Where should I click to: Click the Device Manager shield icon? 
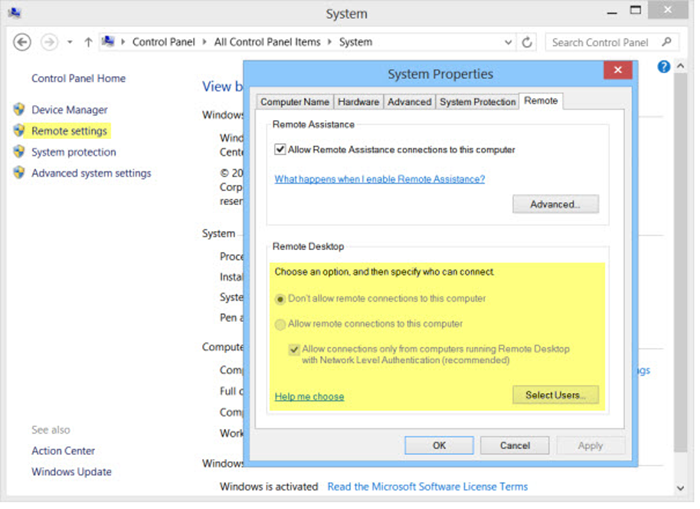coord(19,110)
